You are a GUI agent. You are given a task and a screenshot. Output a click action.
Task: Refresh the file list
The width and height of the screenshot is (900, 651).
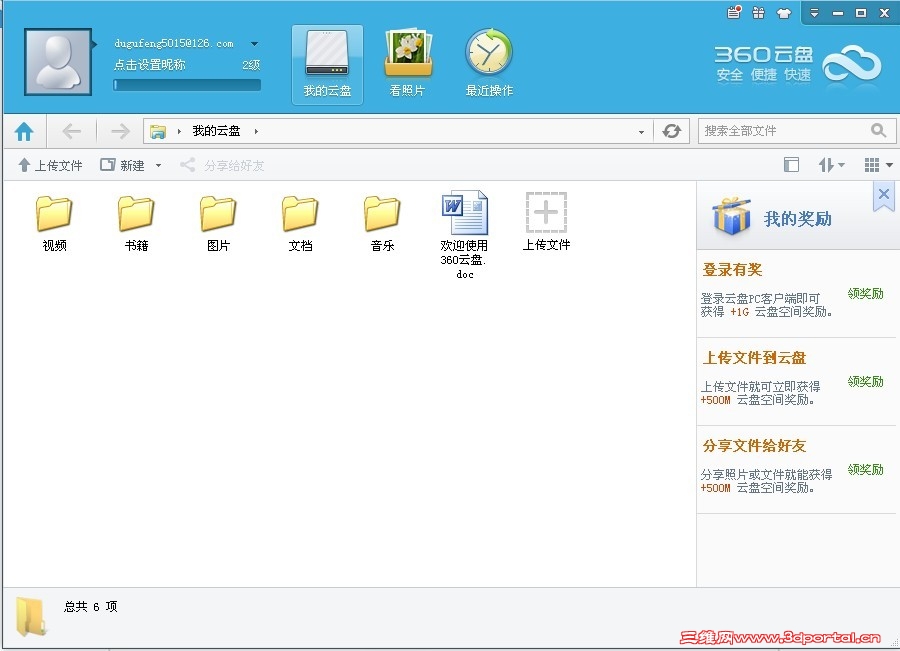672,131
